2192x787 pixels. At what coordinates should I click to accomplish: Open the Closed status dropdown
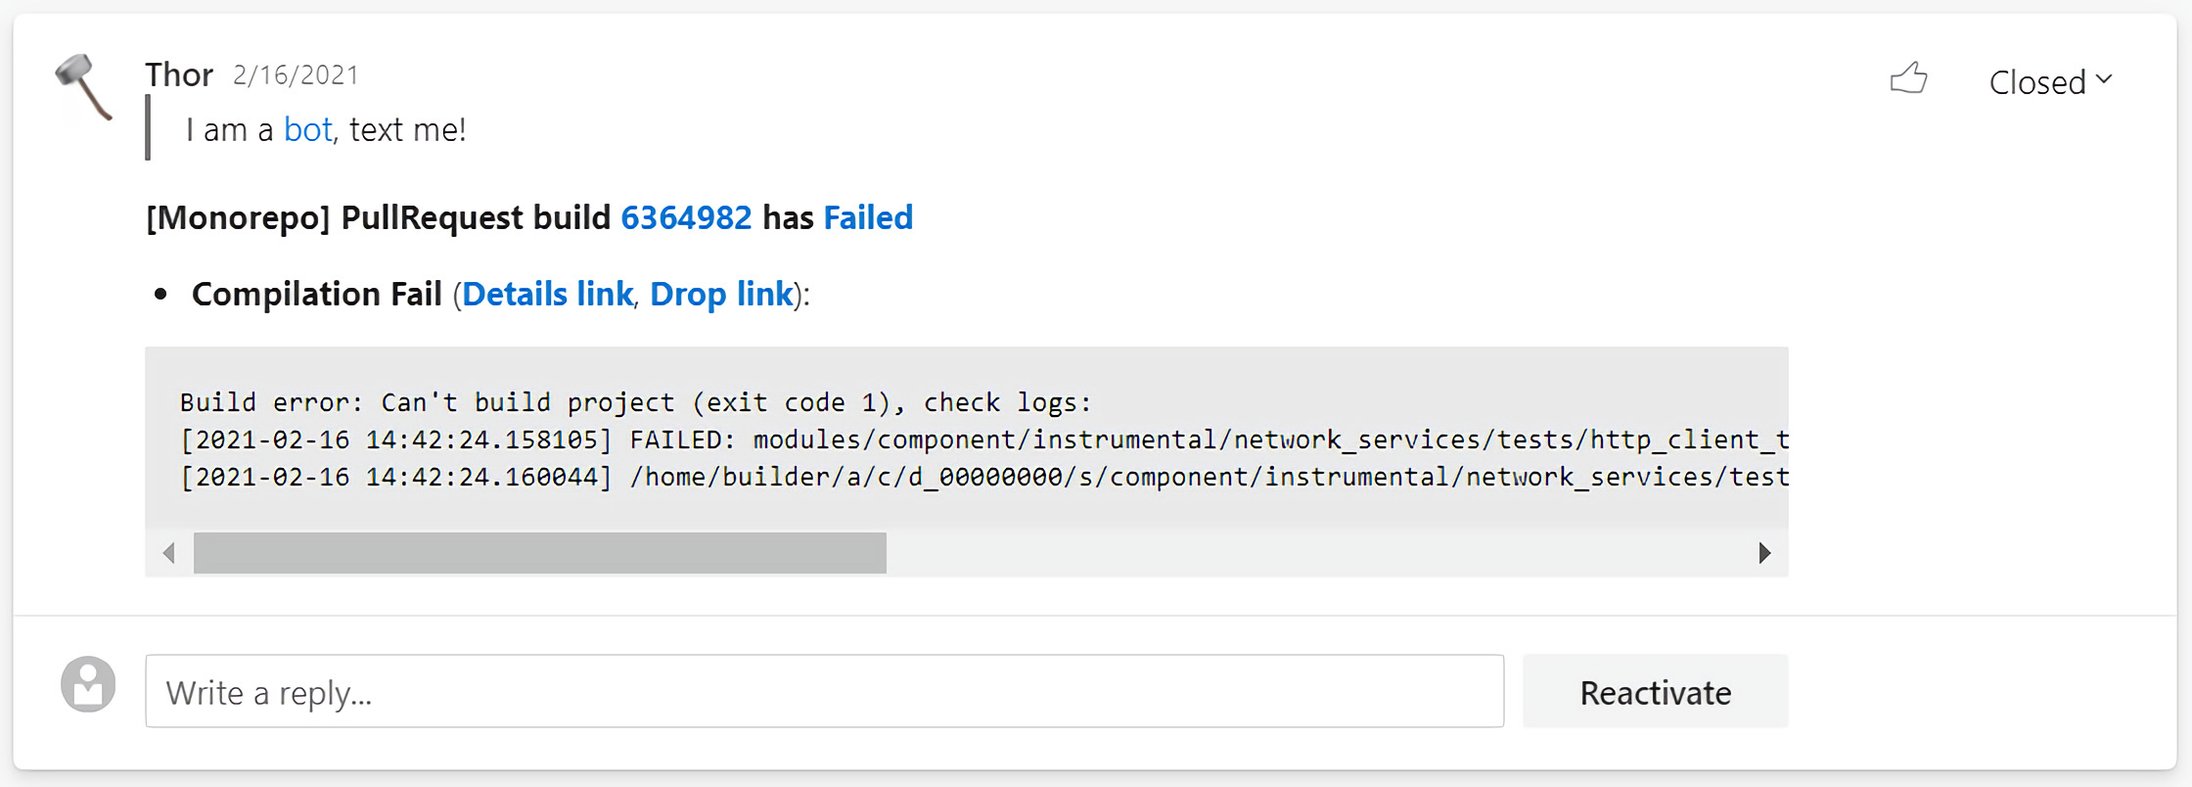click(x=2050, y=81)
